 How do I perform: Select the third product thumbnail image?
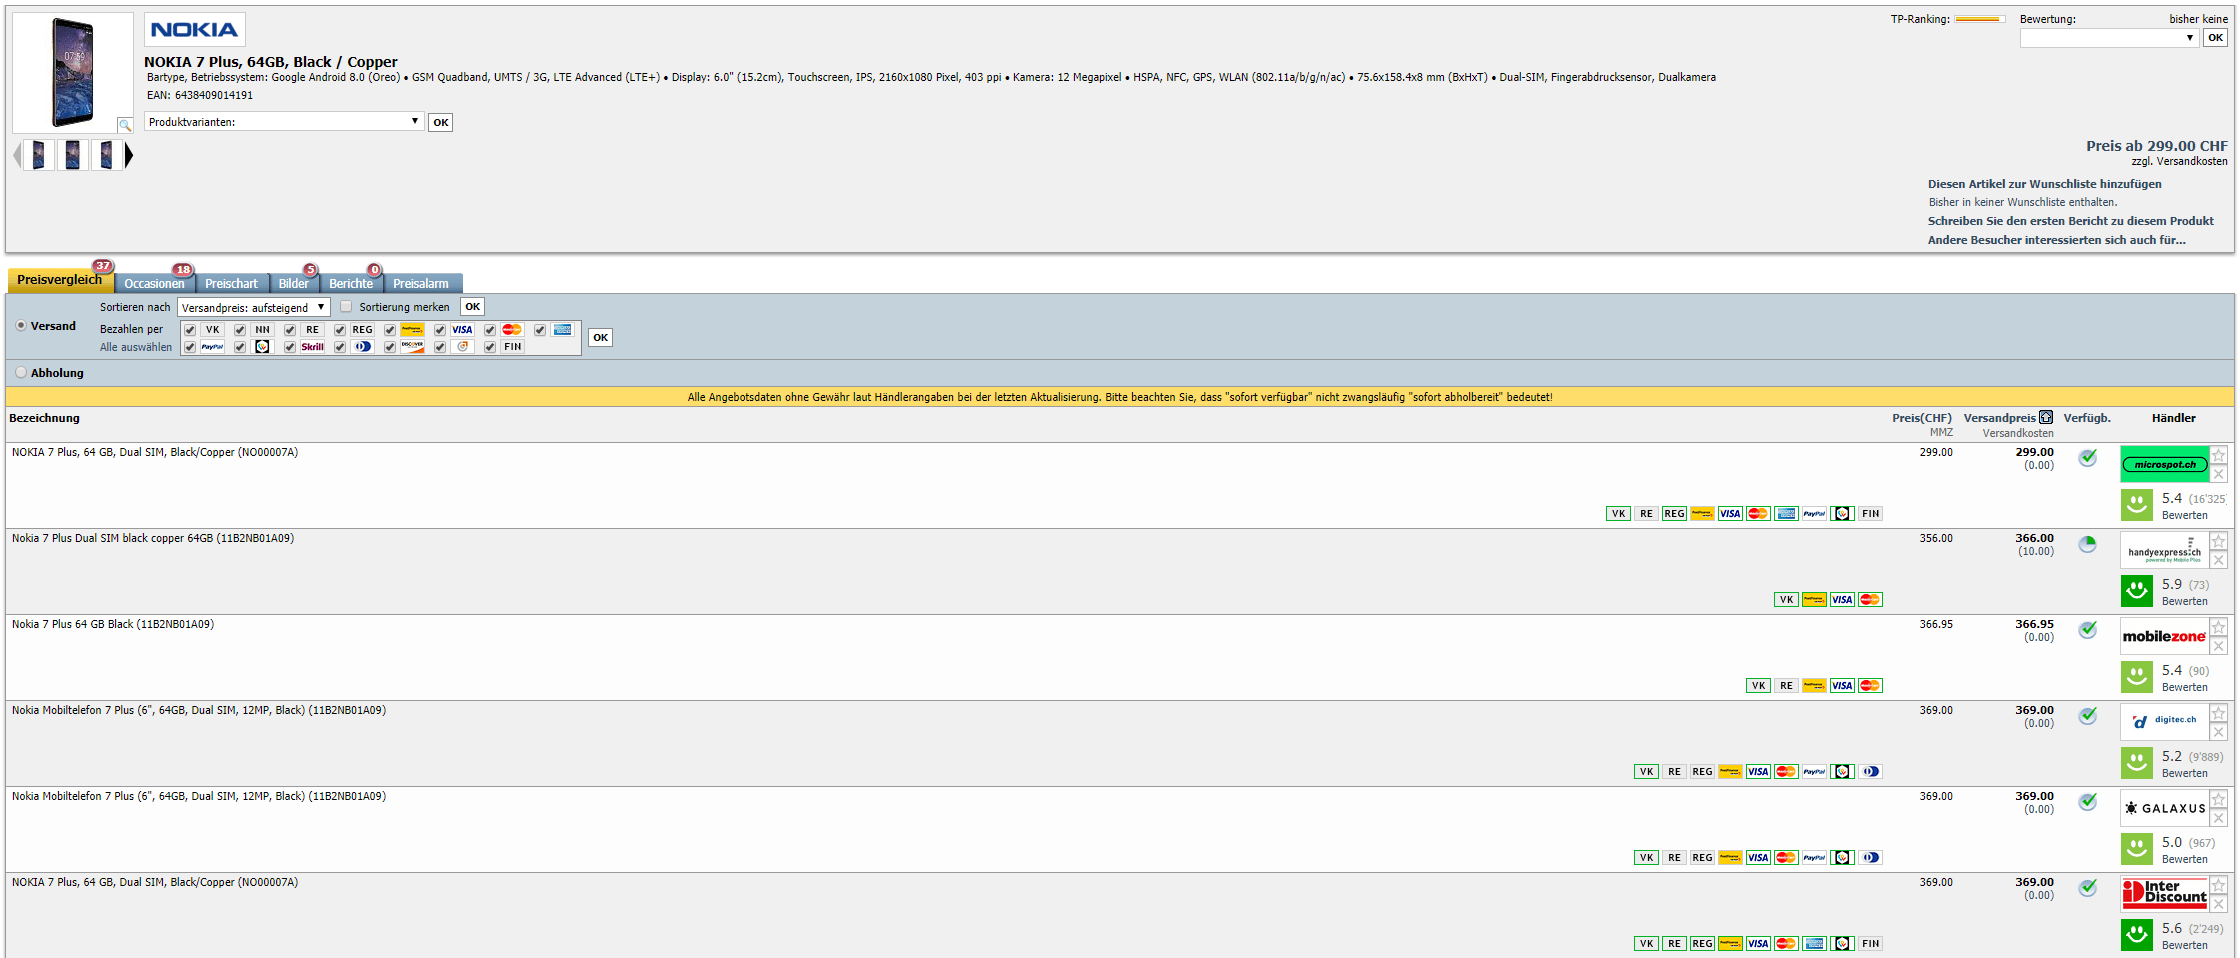[x=107, y=155]
